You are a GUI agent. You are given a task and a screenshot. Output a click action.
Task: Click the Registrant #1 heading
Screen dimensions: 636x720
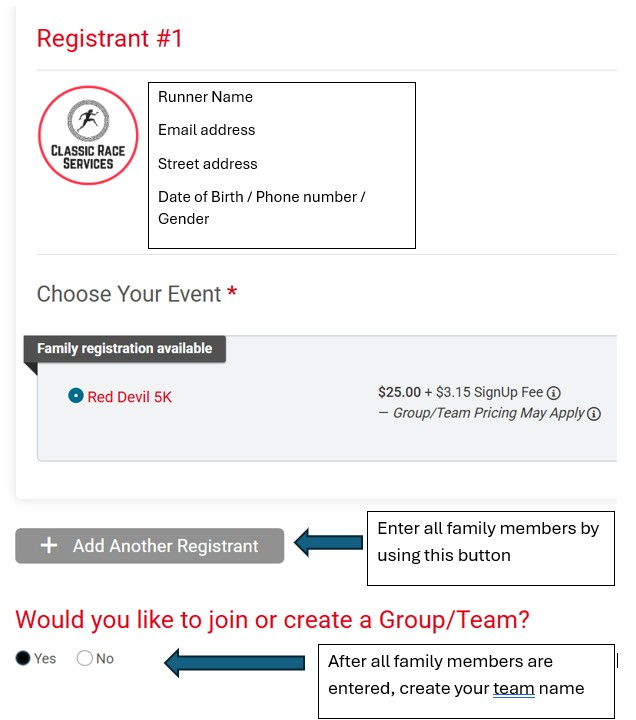point(110,39)
